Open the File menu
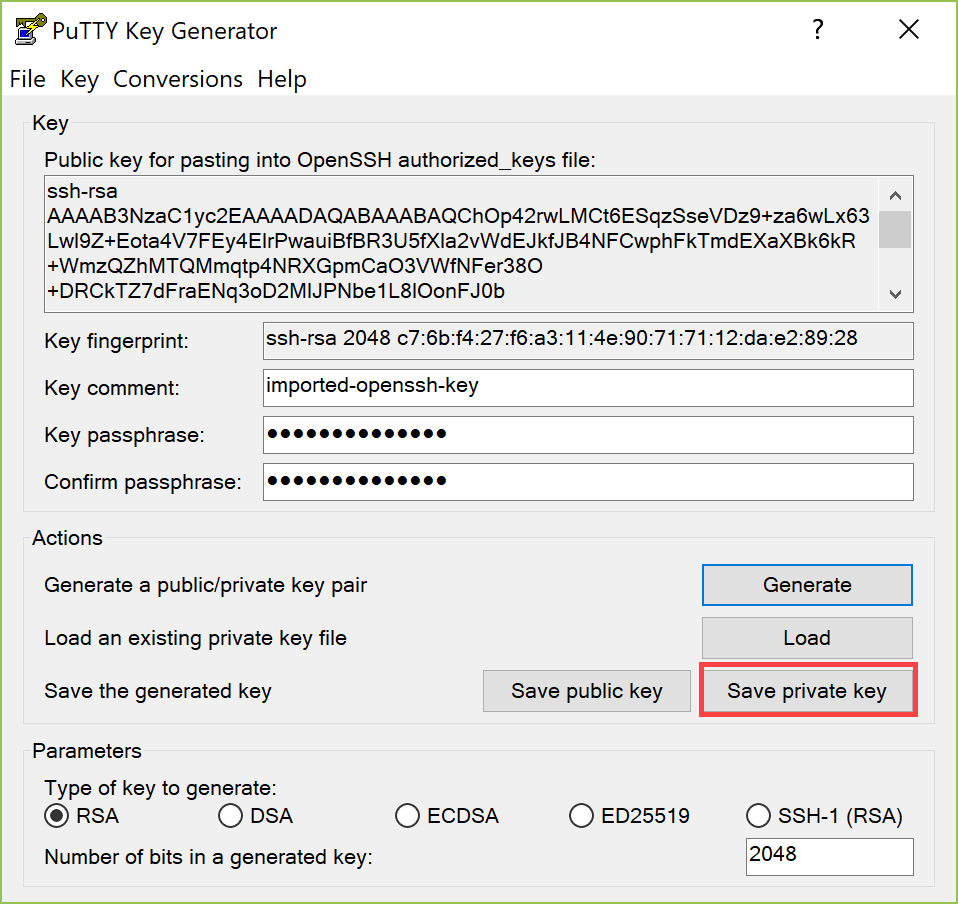The height and width of the screenshot is (904, 958). (27, 79)
